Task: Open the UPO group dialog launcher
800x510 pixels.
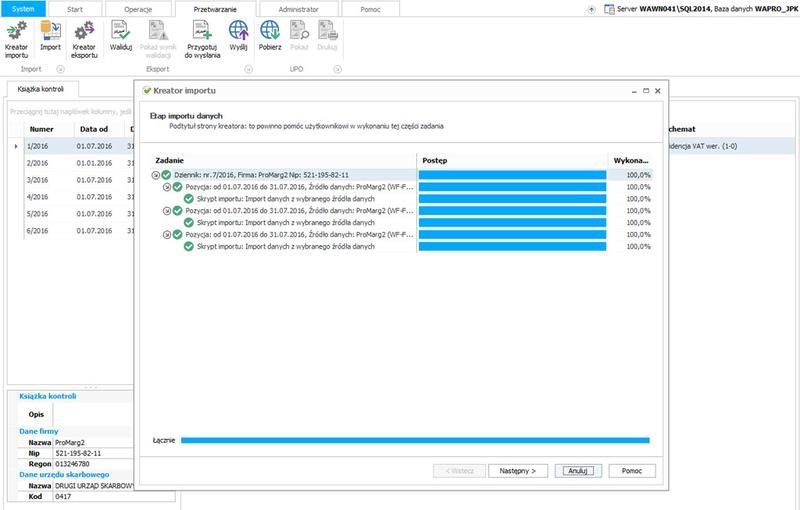Action: 337,69
